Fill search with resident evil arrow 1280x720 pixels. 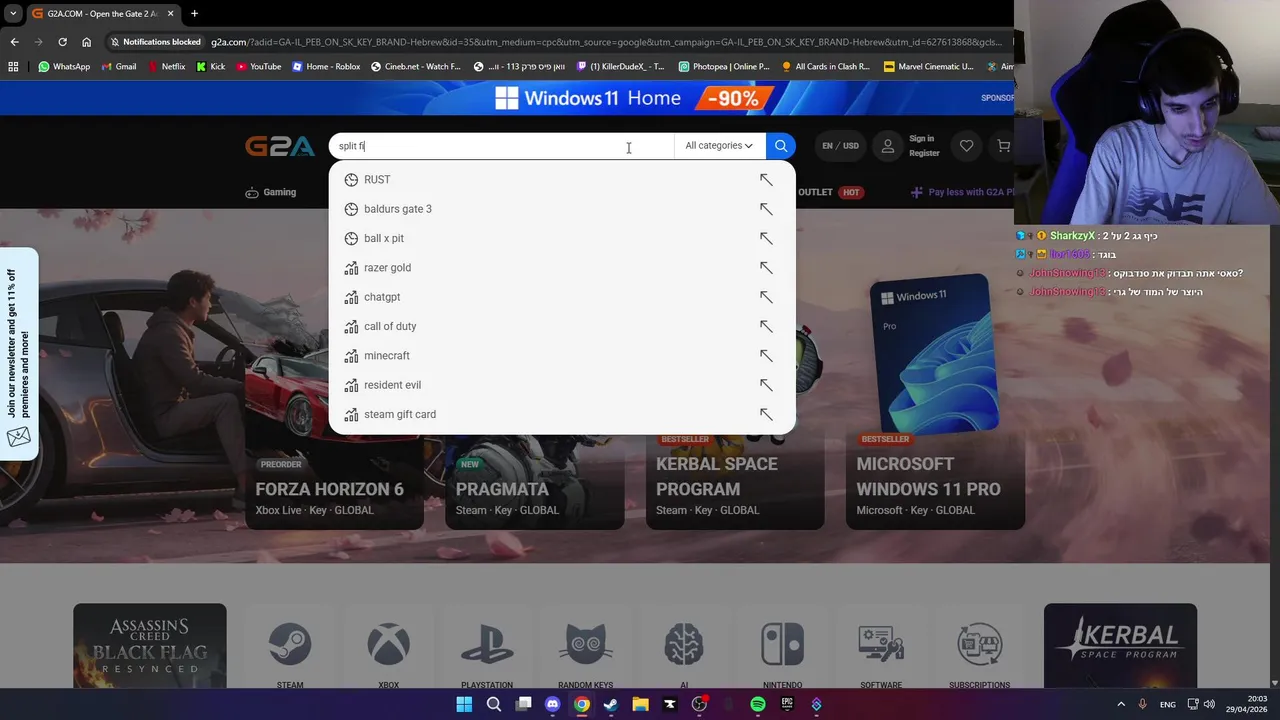pos(766,385)
